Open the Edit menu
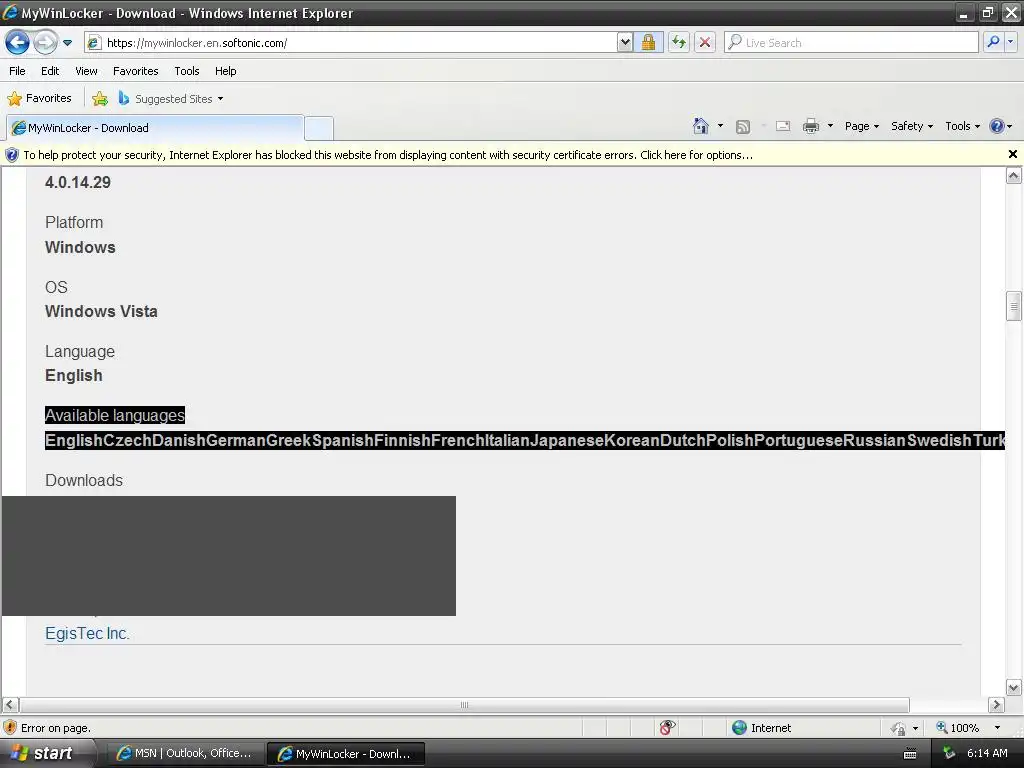Image resolution: width=1024 pixels, height=768 pixels. point(50,71)
